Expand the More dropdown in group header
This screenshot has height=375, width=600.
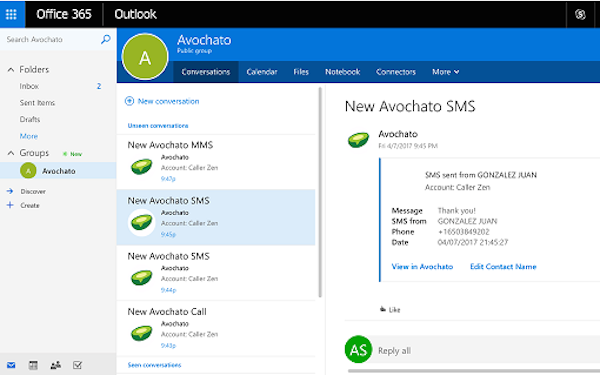pyautogui.click(x=445, y=72)
